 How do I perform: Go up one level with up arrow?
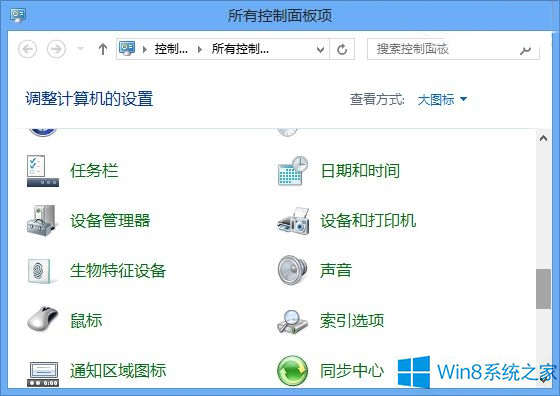(x=103, y=49)
